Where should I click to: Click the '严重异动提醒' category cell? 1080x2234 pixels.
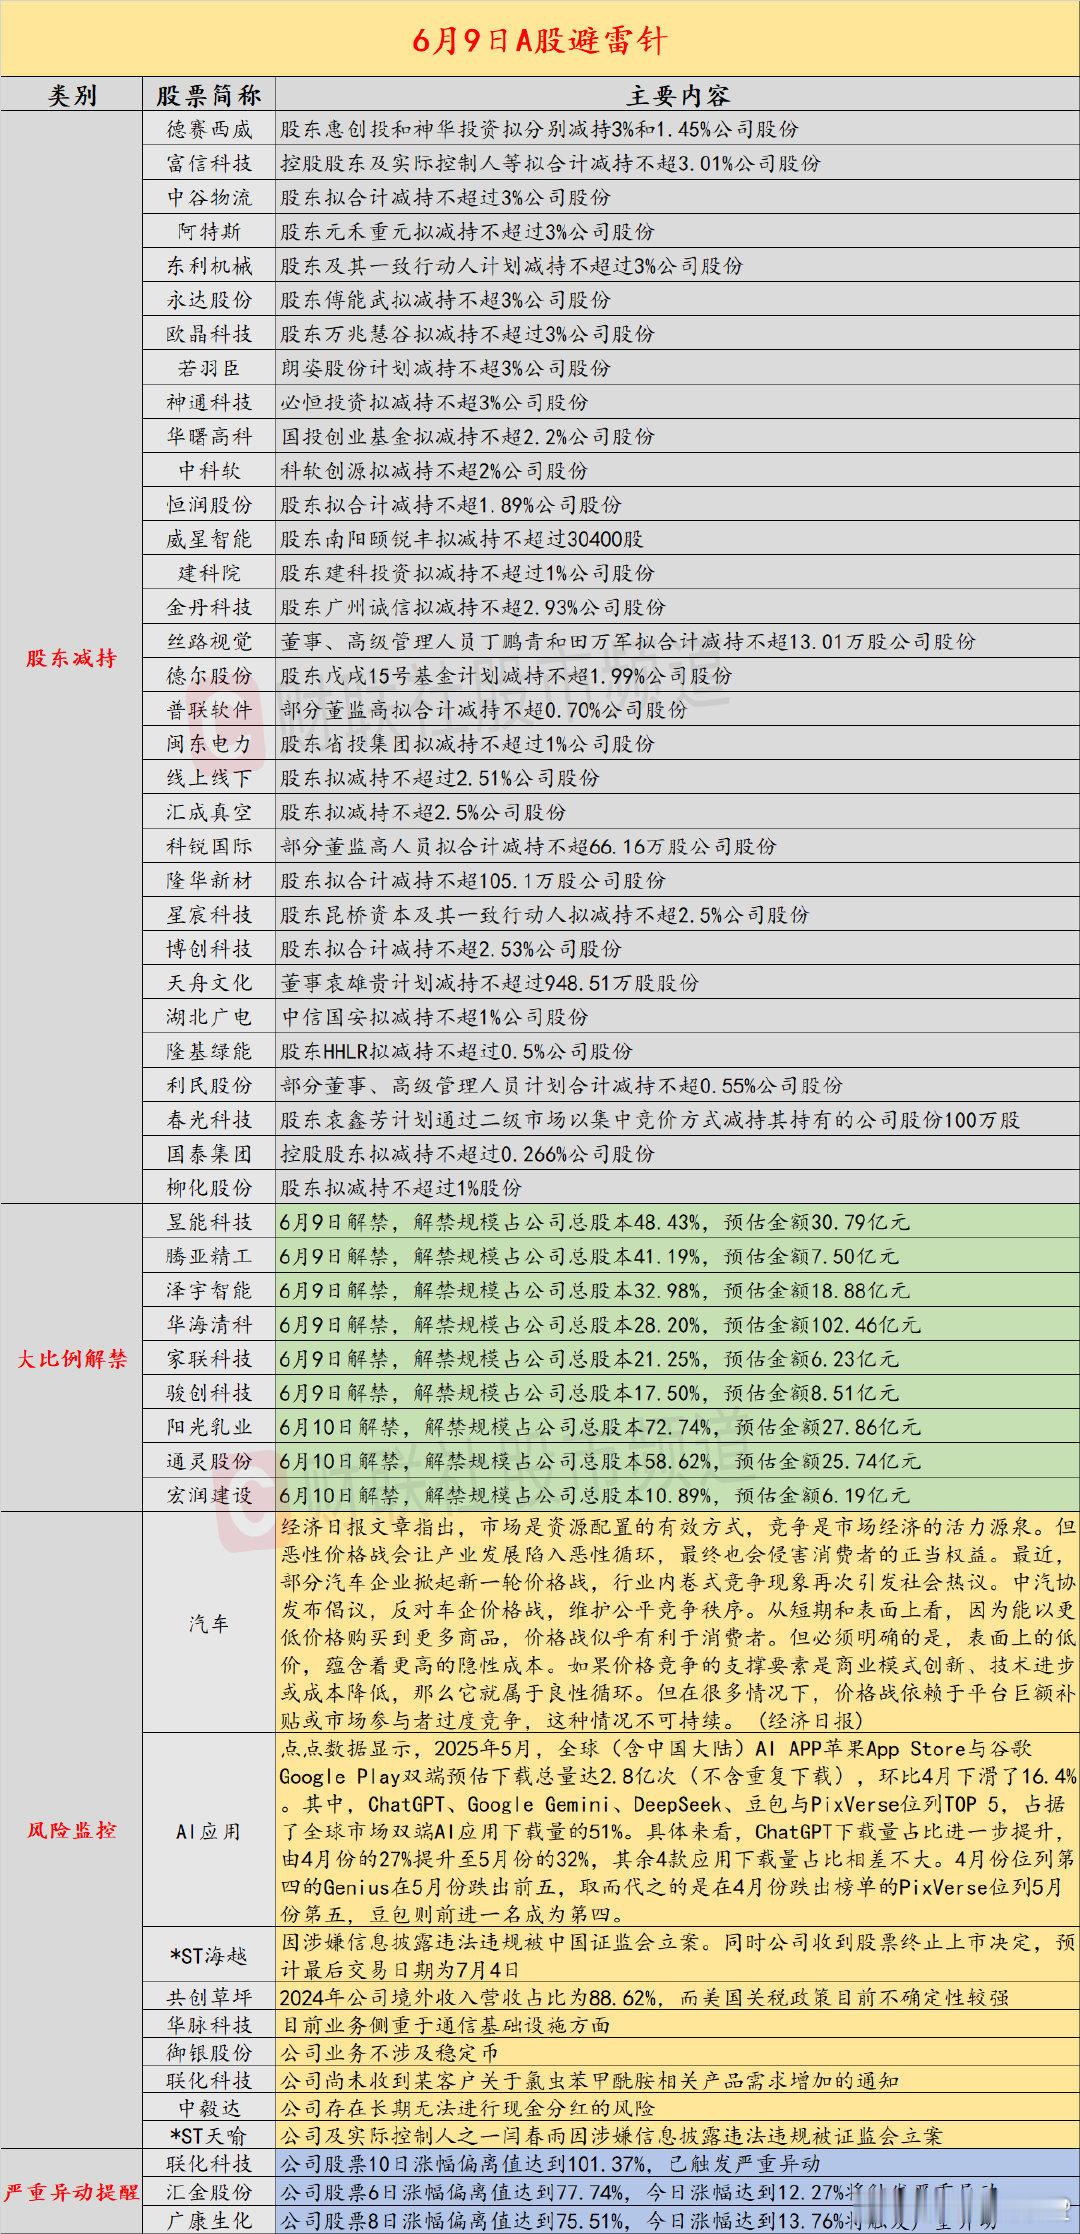tap(71, 2191)
